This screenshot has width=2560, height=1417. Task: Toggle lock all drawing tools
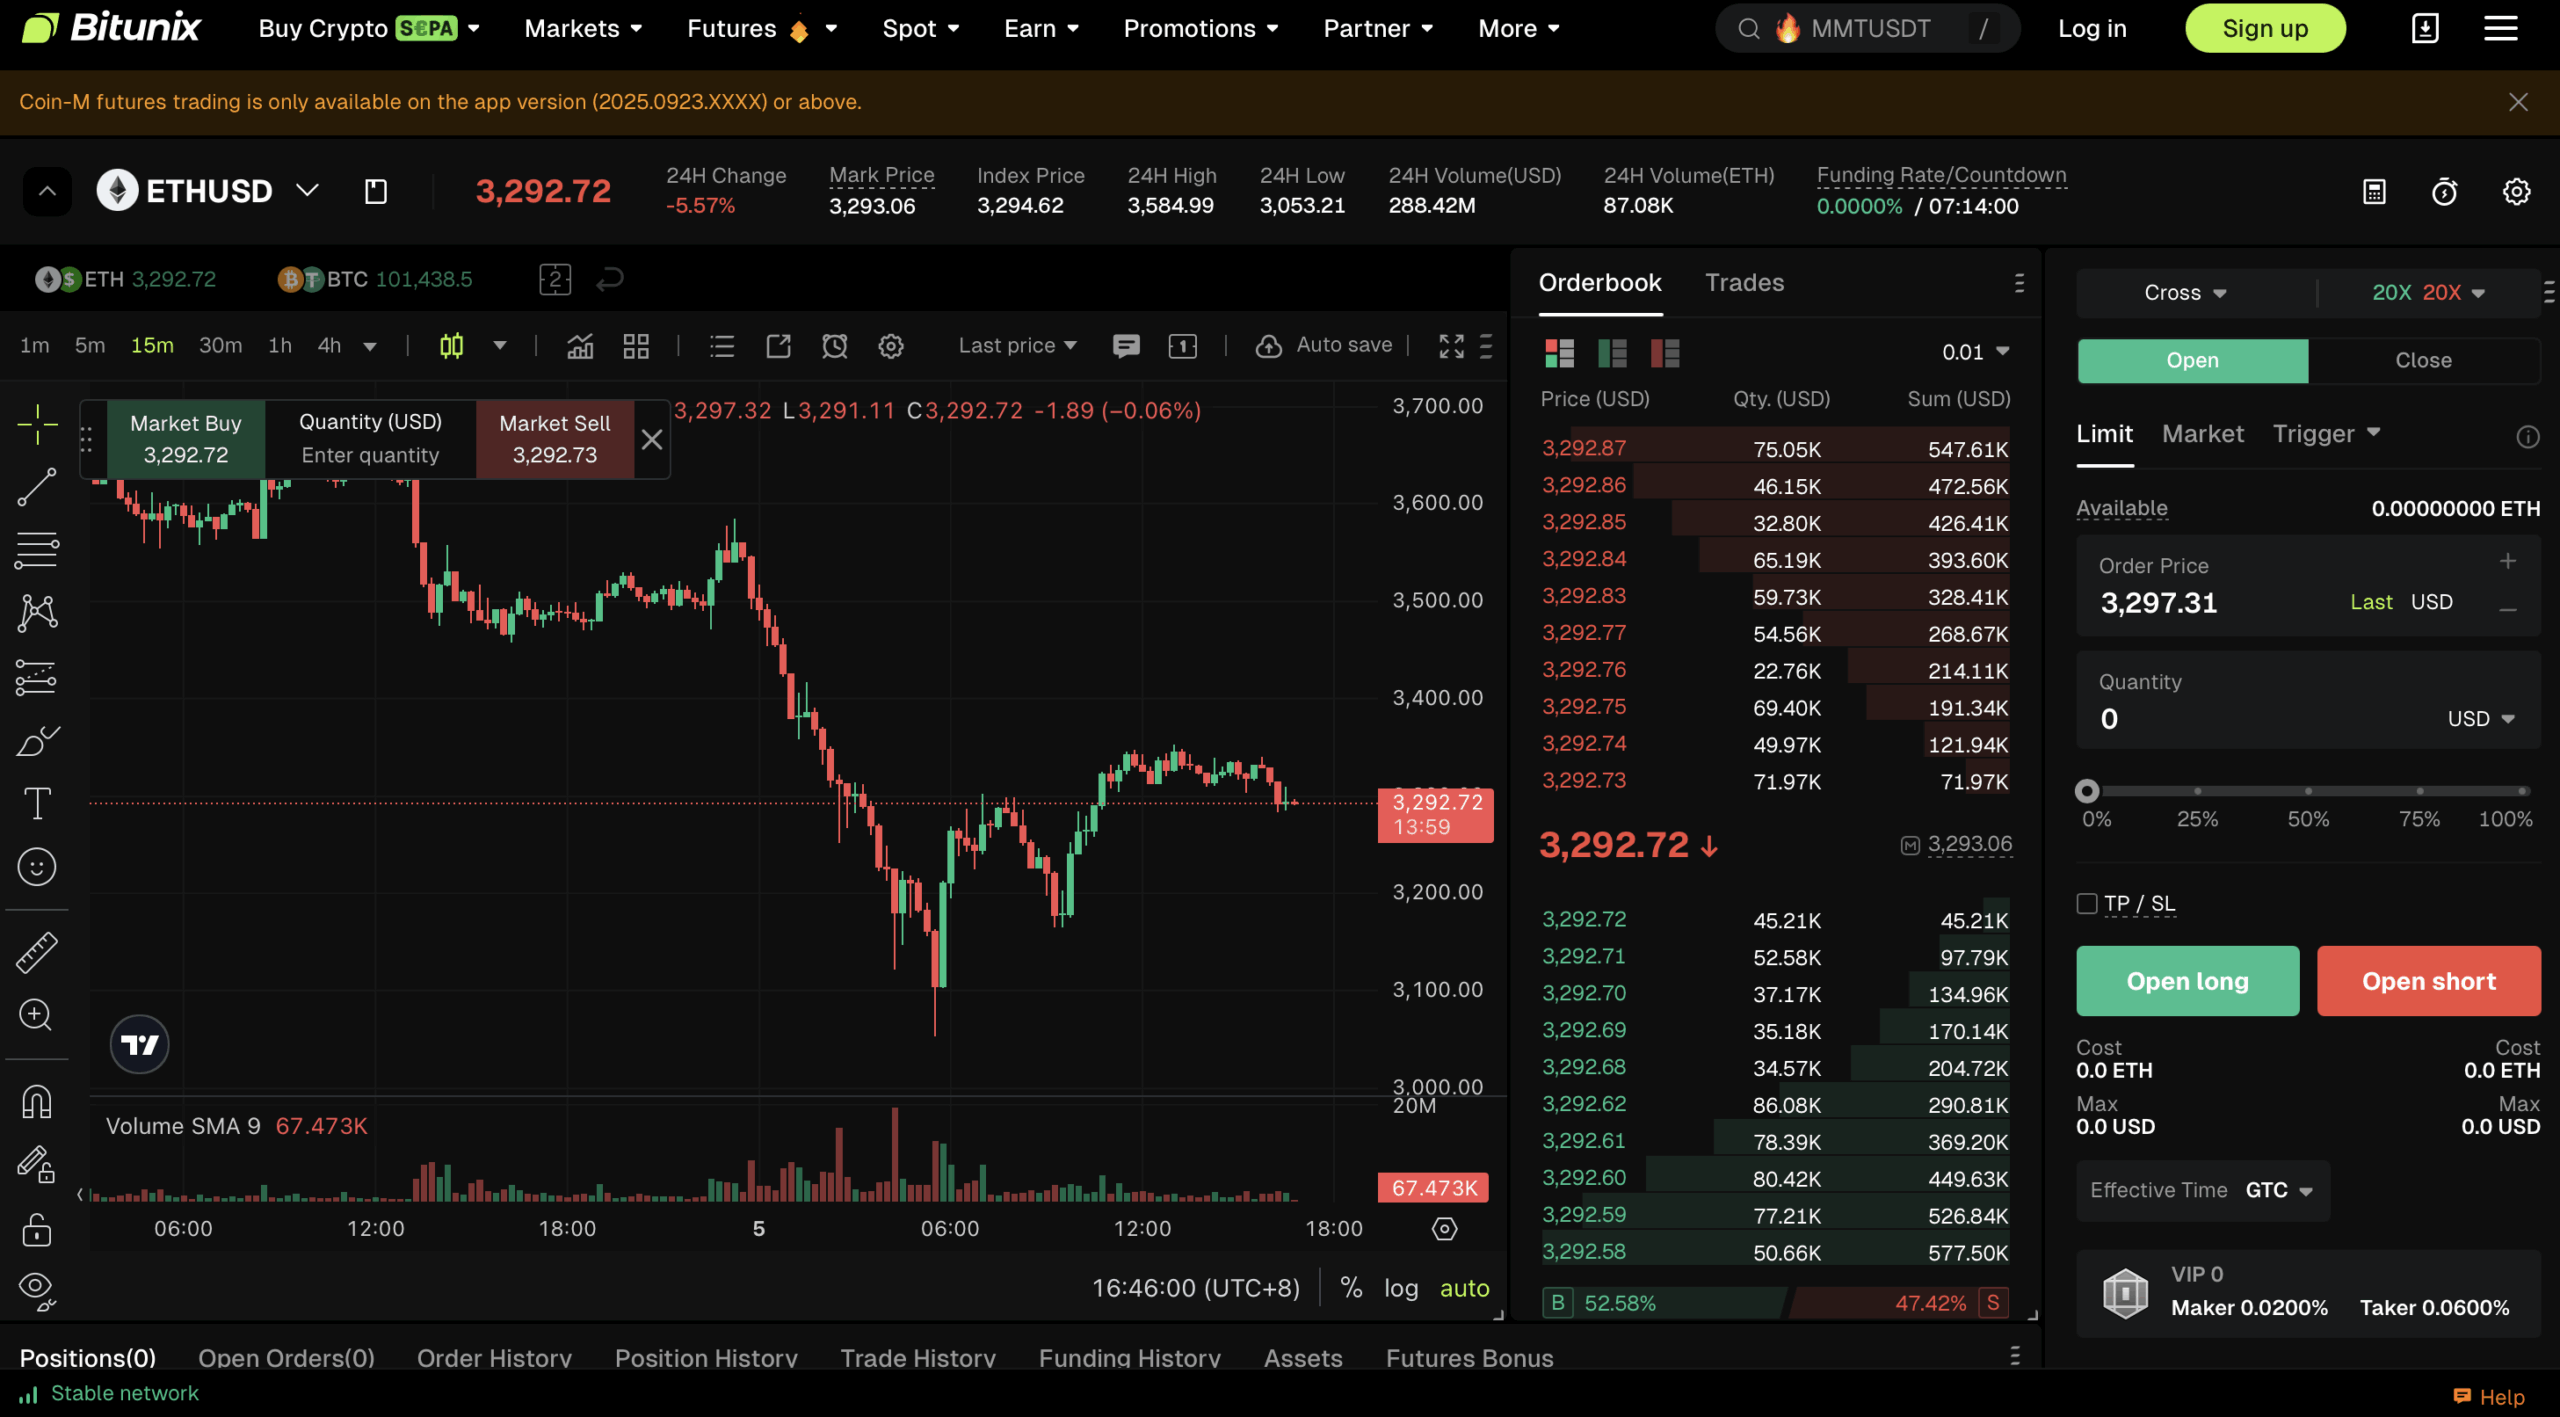[37, 1229]
